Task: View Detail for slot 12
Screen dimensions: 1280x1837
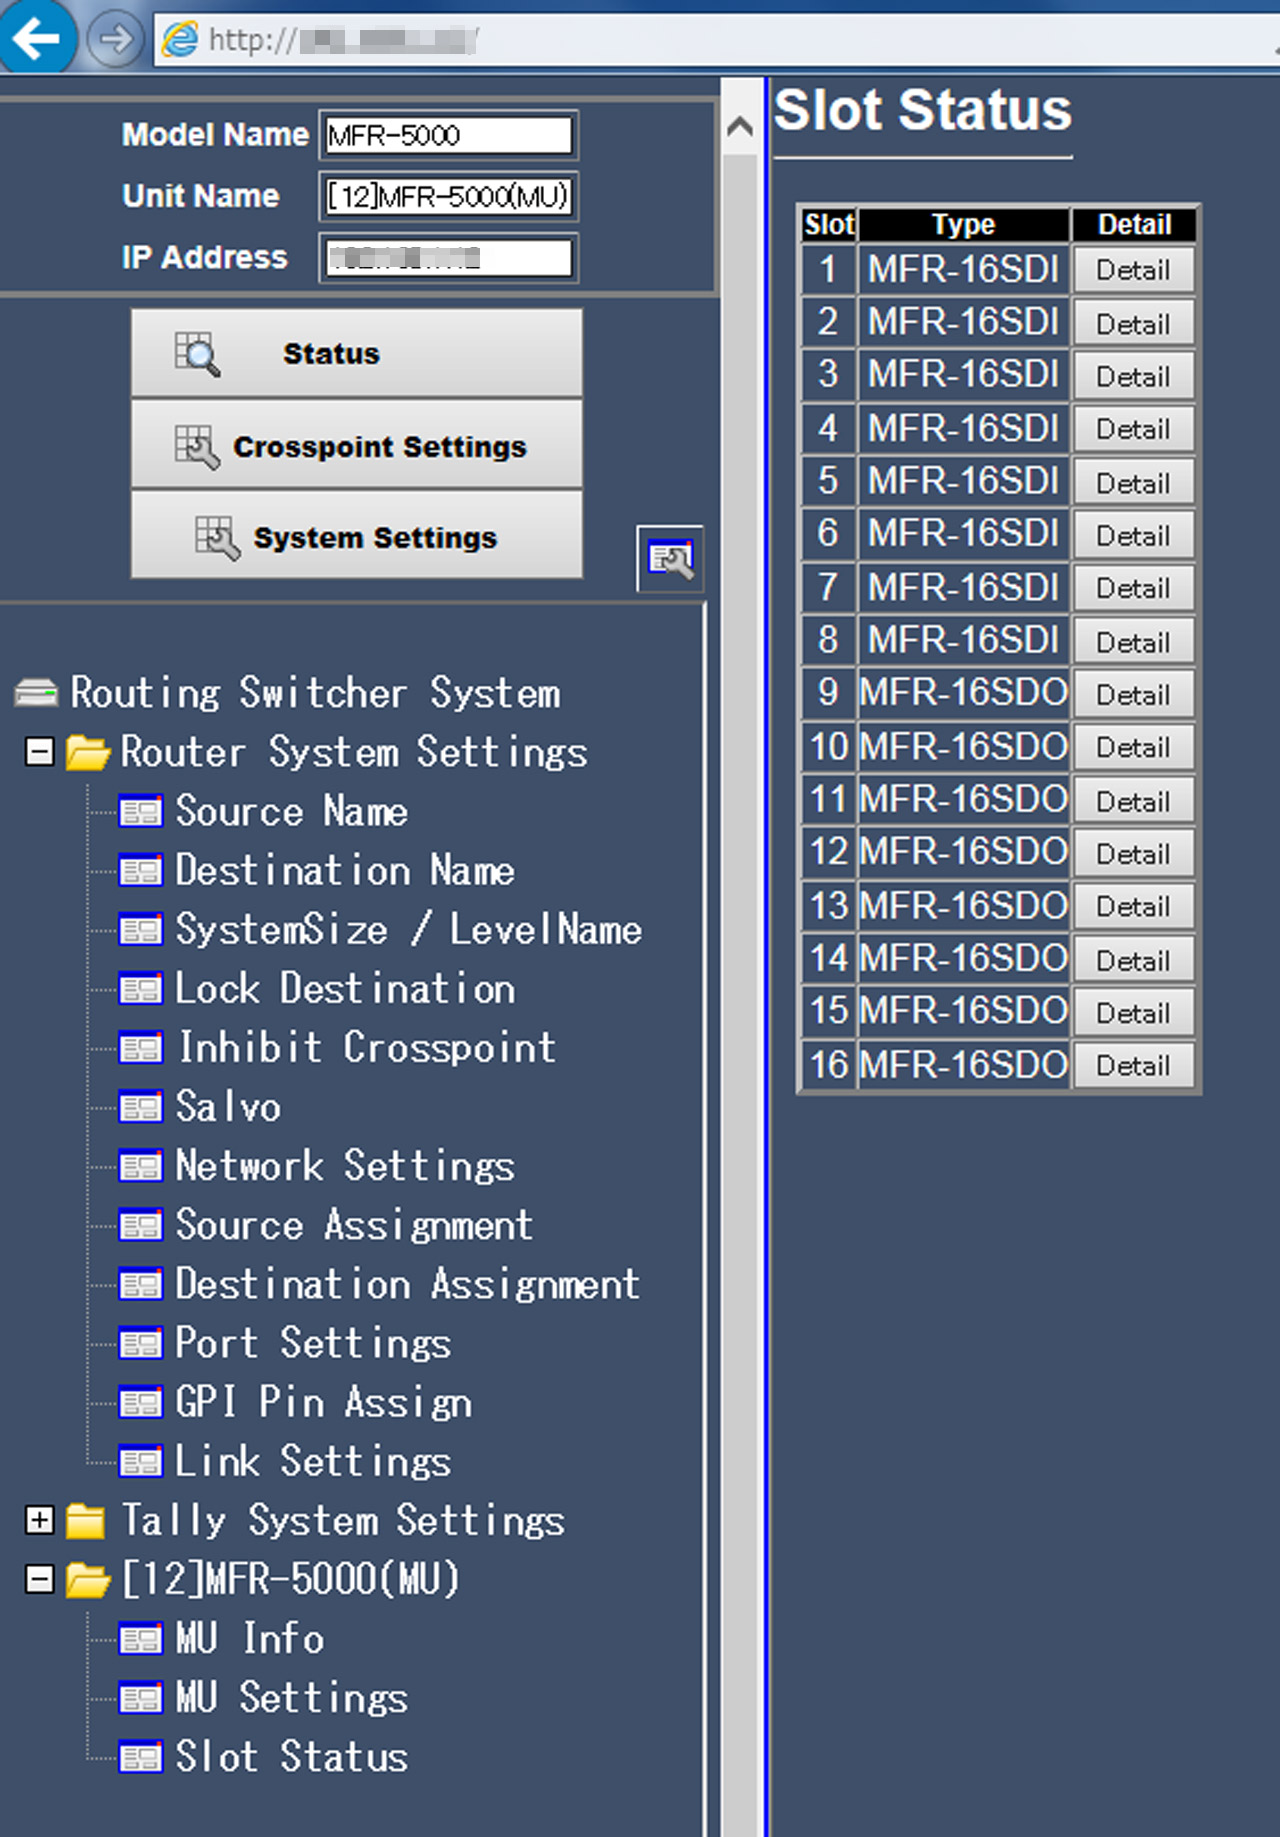Action: click(1133, 853)
